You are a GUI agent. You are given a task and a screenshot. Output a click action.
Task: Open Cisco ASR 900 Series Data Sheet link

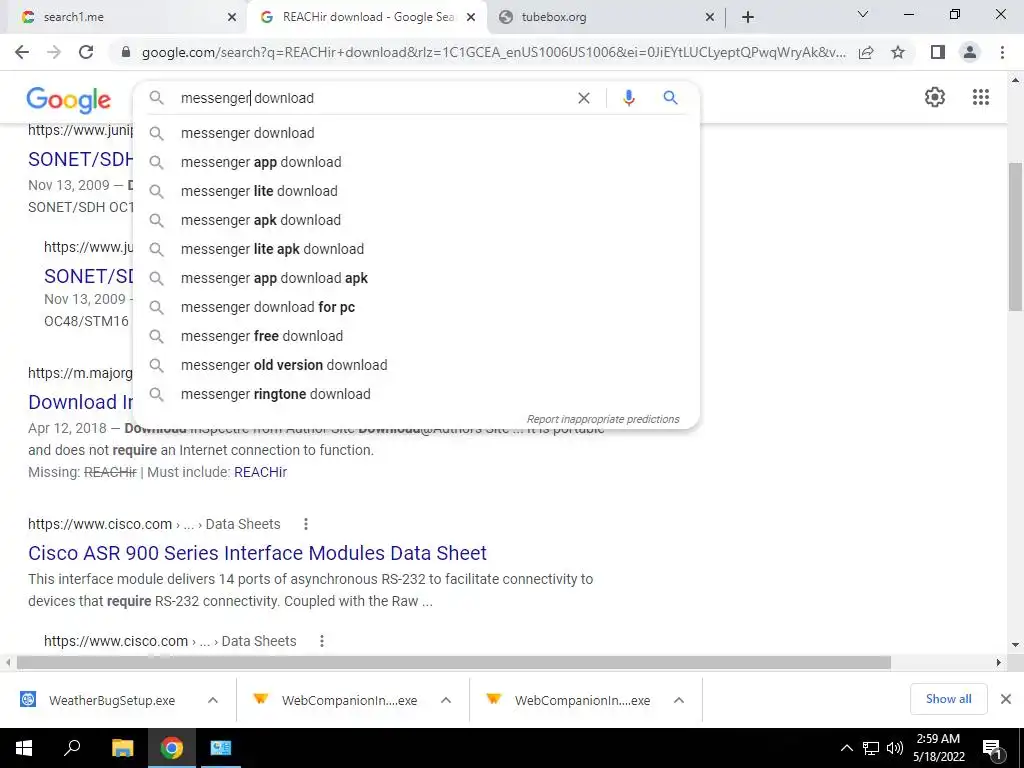(257, 553)
